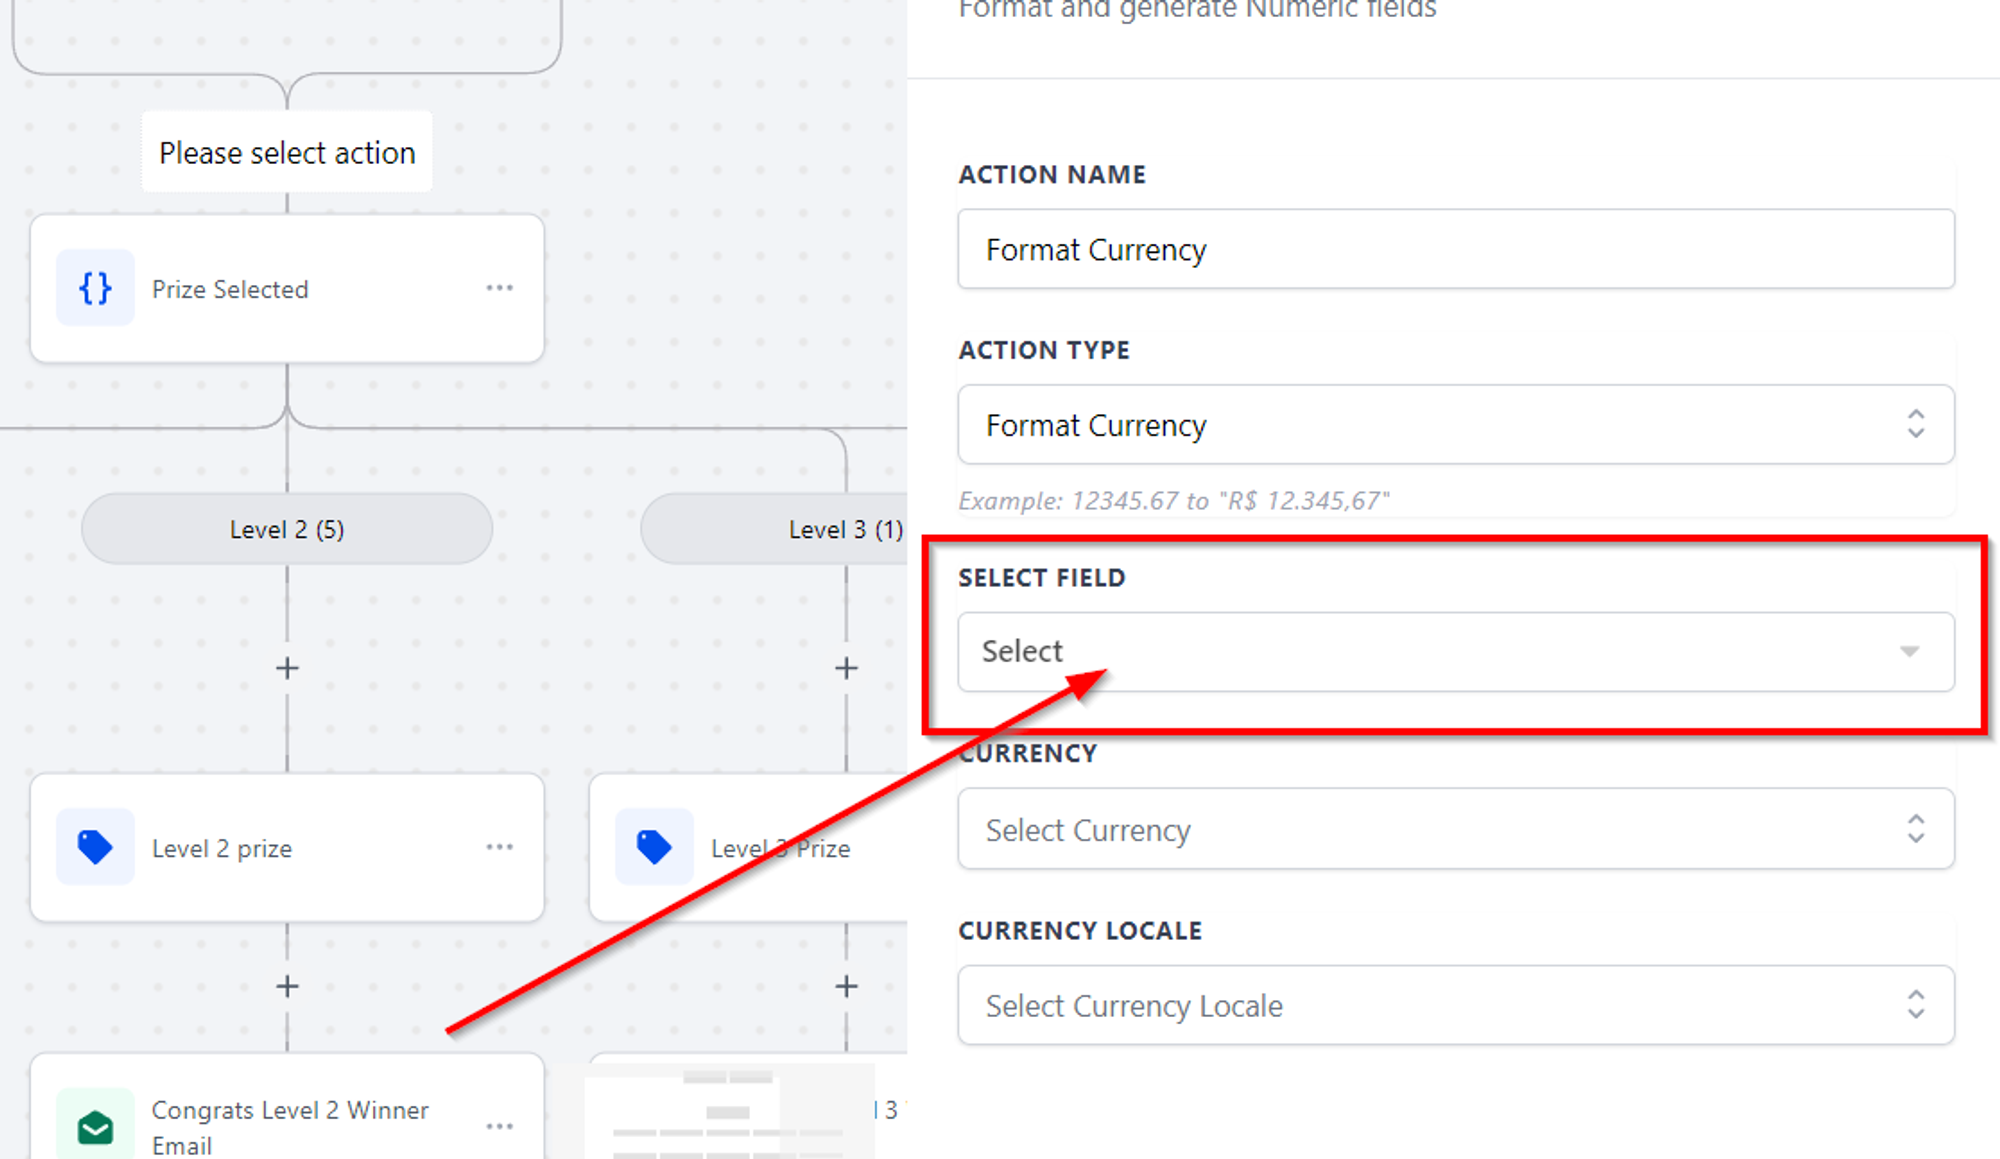The width and height of the screenshot is (2000, 1159).
Task: Click the Level 2 prize tag icon
Action: click(x=95, y=847)
